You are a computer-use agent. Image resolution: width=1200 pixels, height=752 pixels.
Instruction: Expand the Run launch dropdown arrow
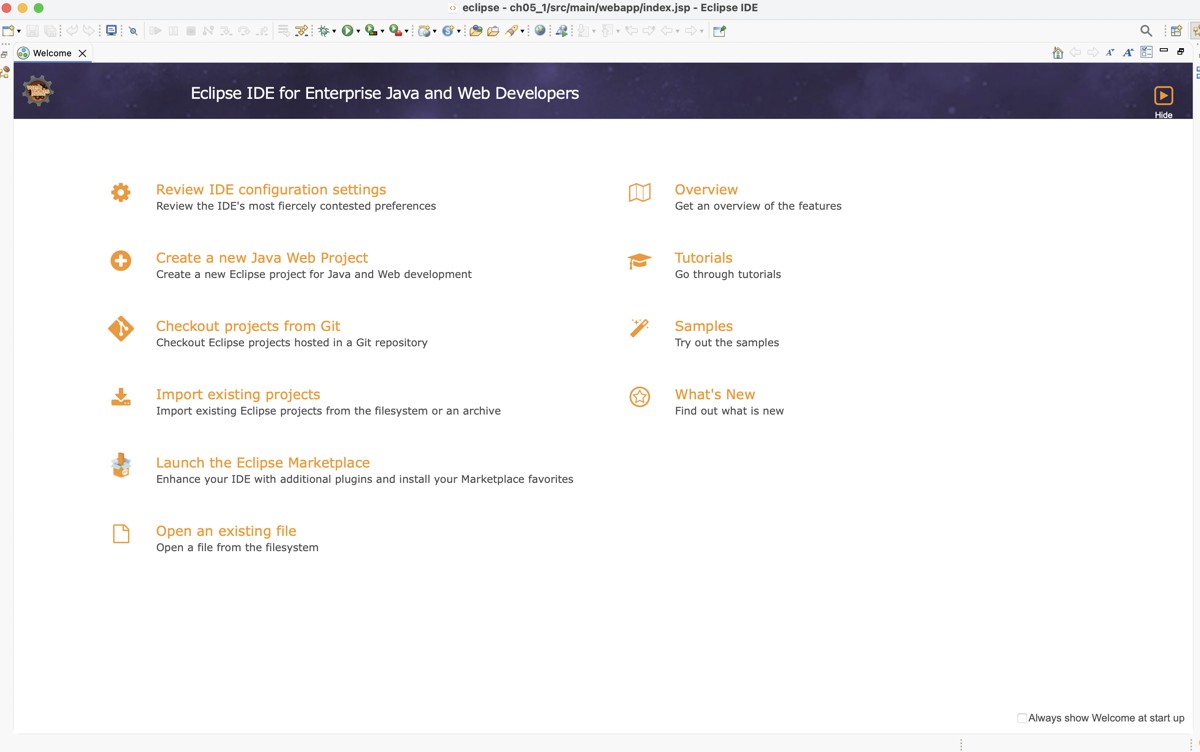click(x=358, y=31)
